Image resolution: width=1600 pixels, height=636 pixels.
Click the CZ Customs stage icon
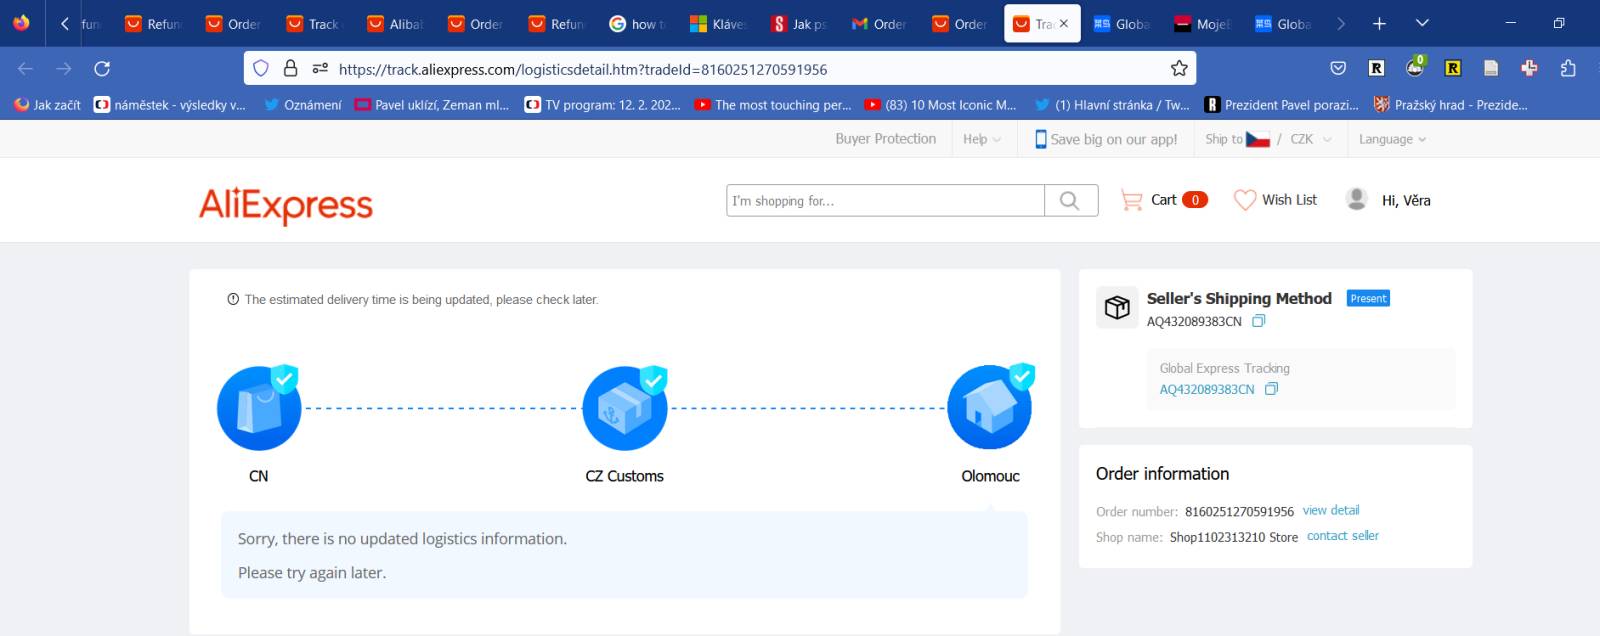(x=625, y=407)
